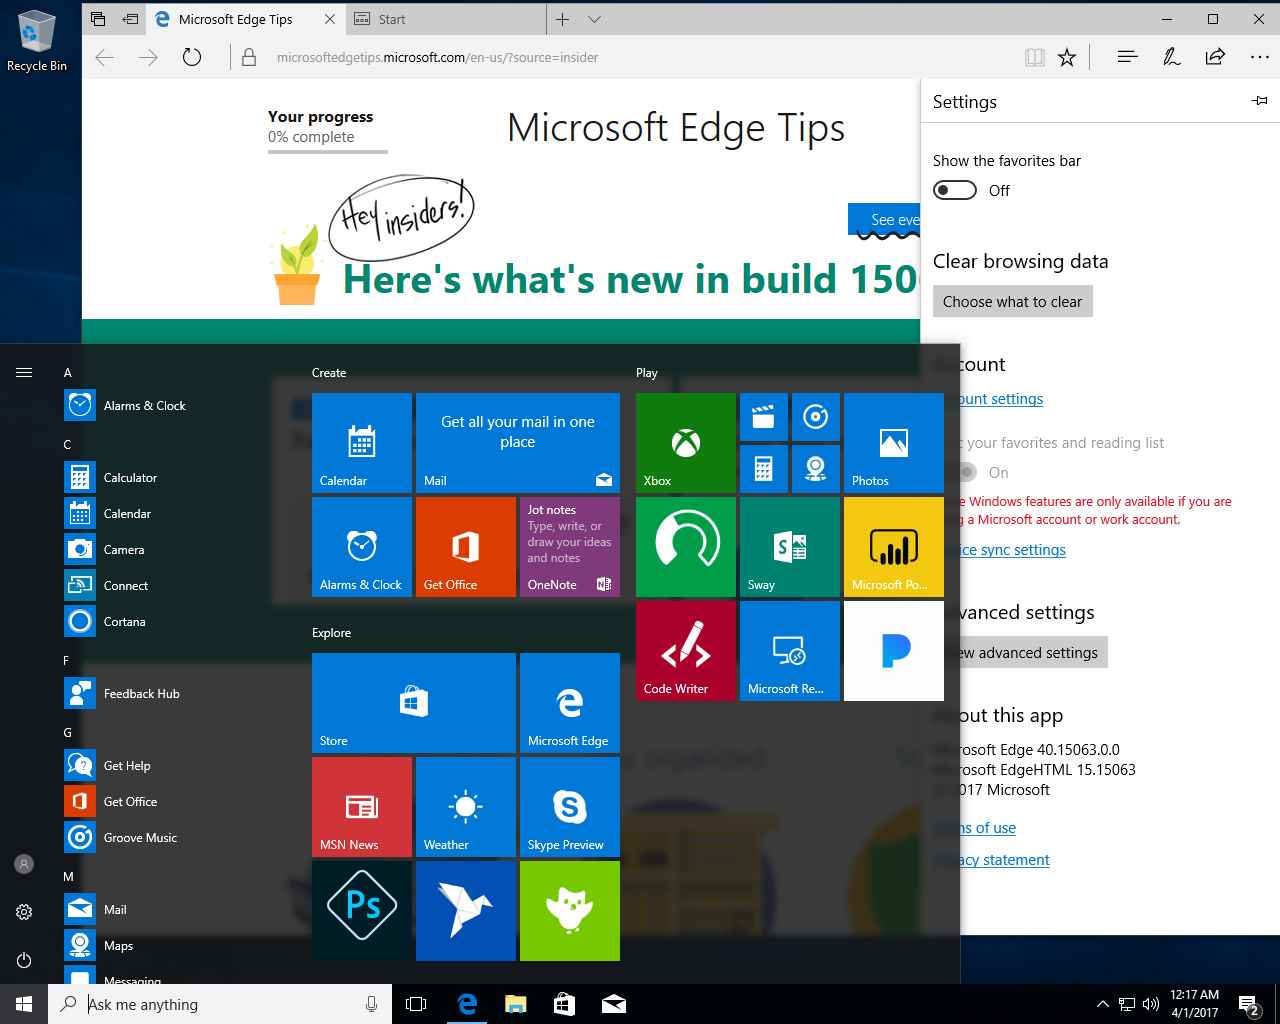Open the volume icon in system tray
Image resolution: width=1280 pixels, height=1024 pixels.
click(x=1150, y=1004)
